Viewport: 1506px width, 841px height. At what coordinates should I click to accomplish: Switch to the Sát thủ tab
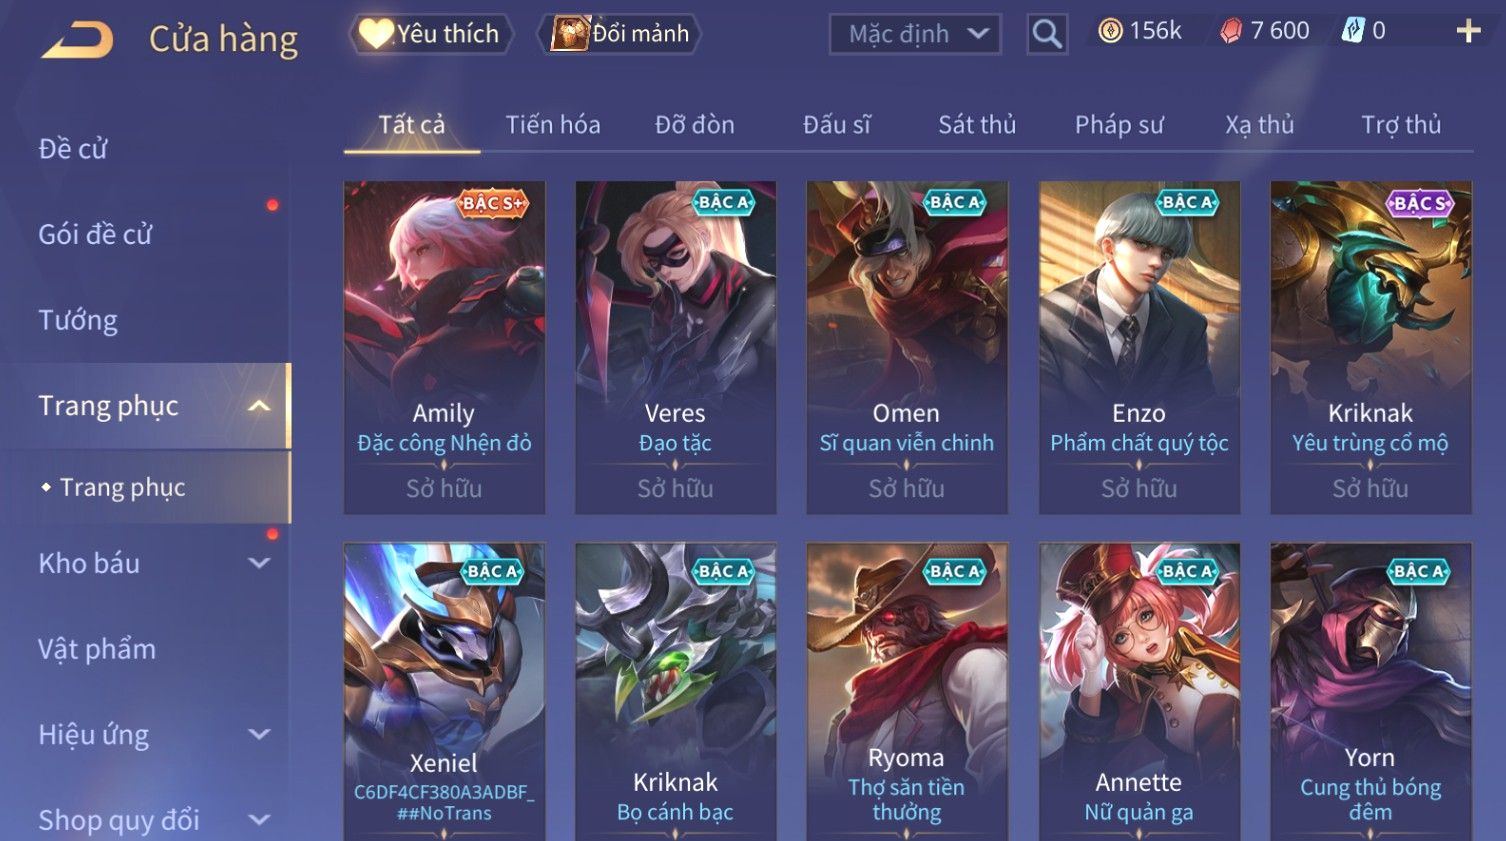pyautogui.click(x=976, y=125)
